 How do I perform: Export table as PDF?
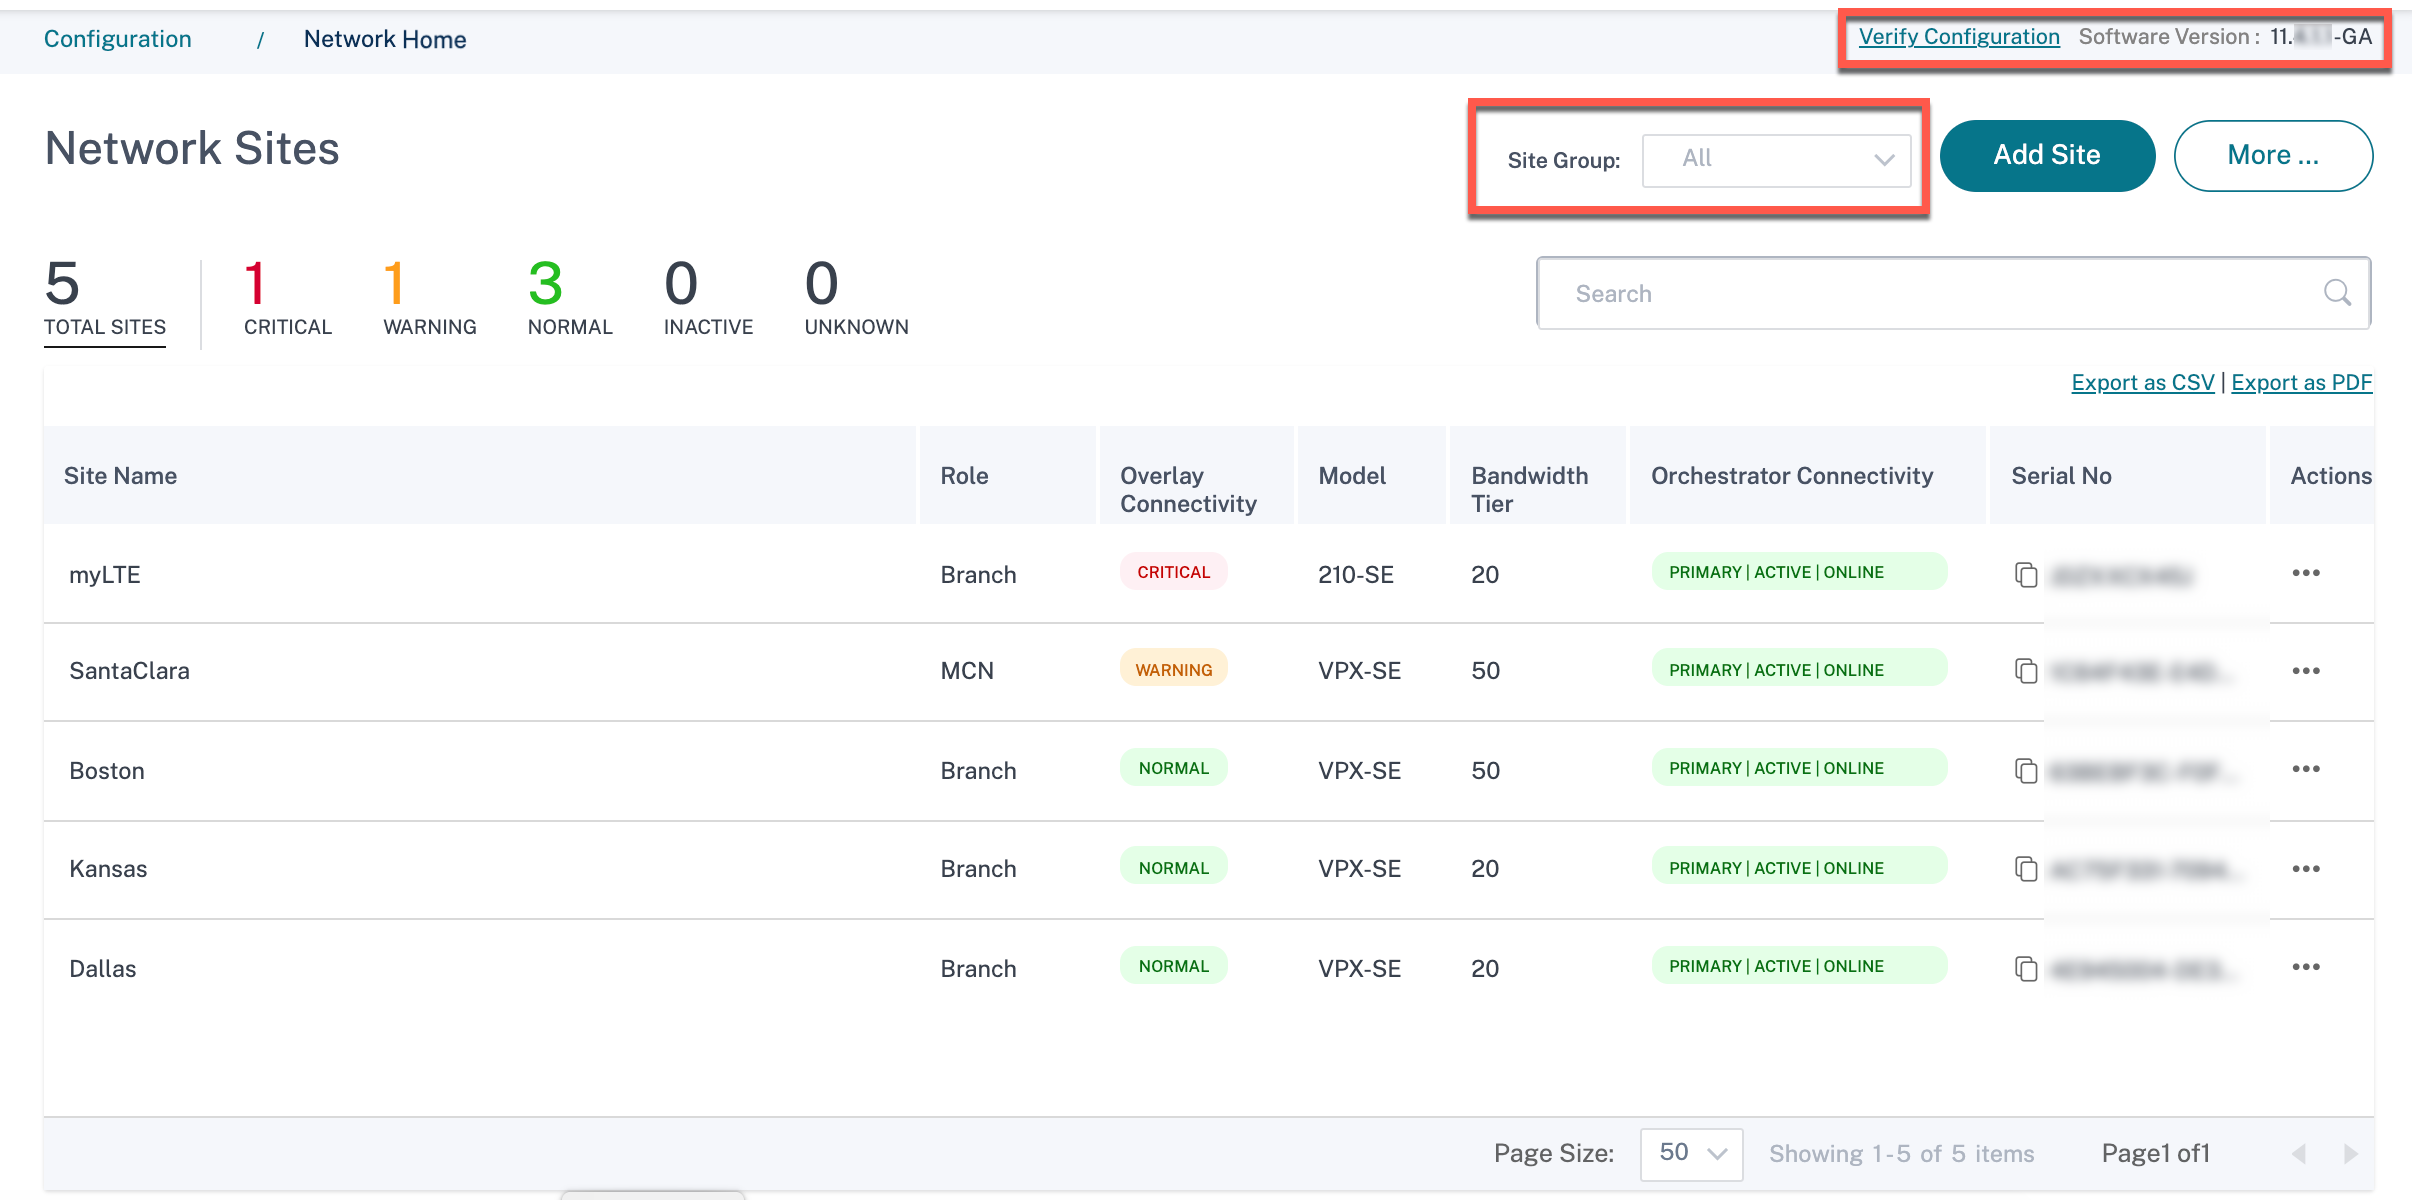pos(2302,382)
